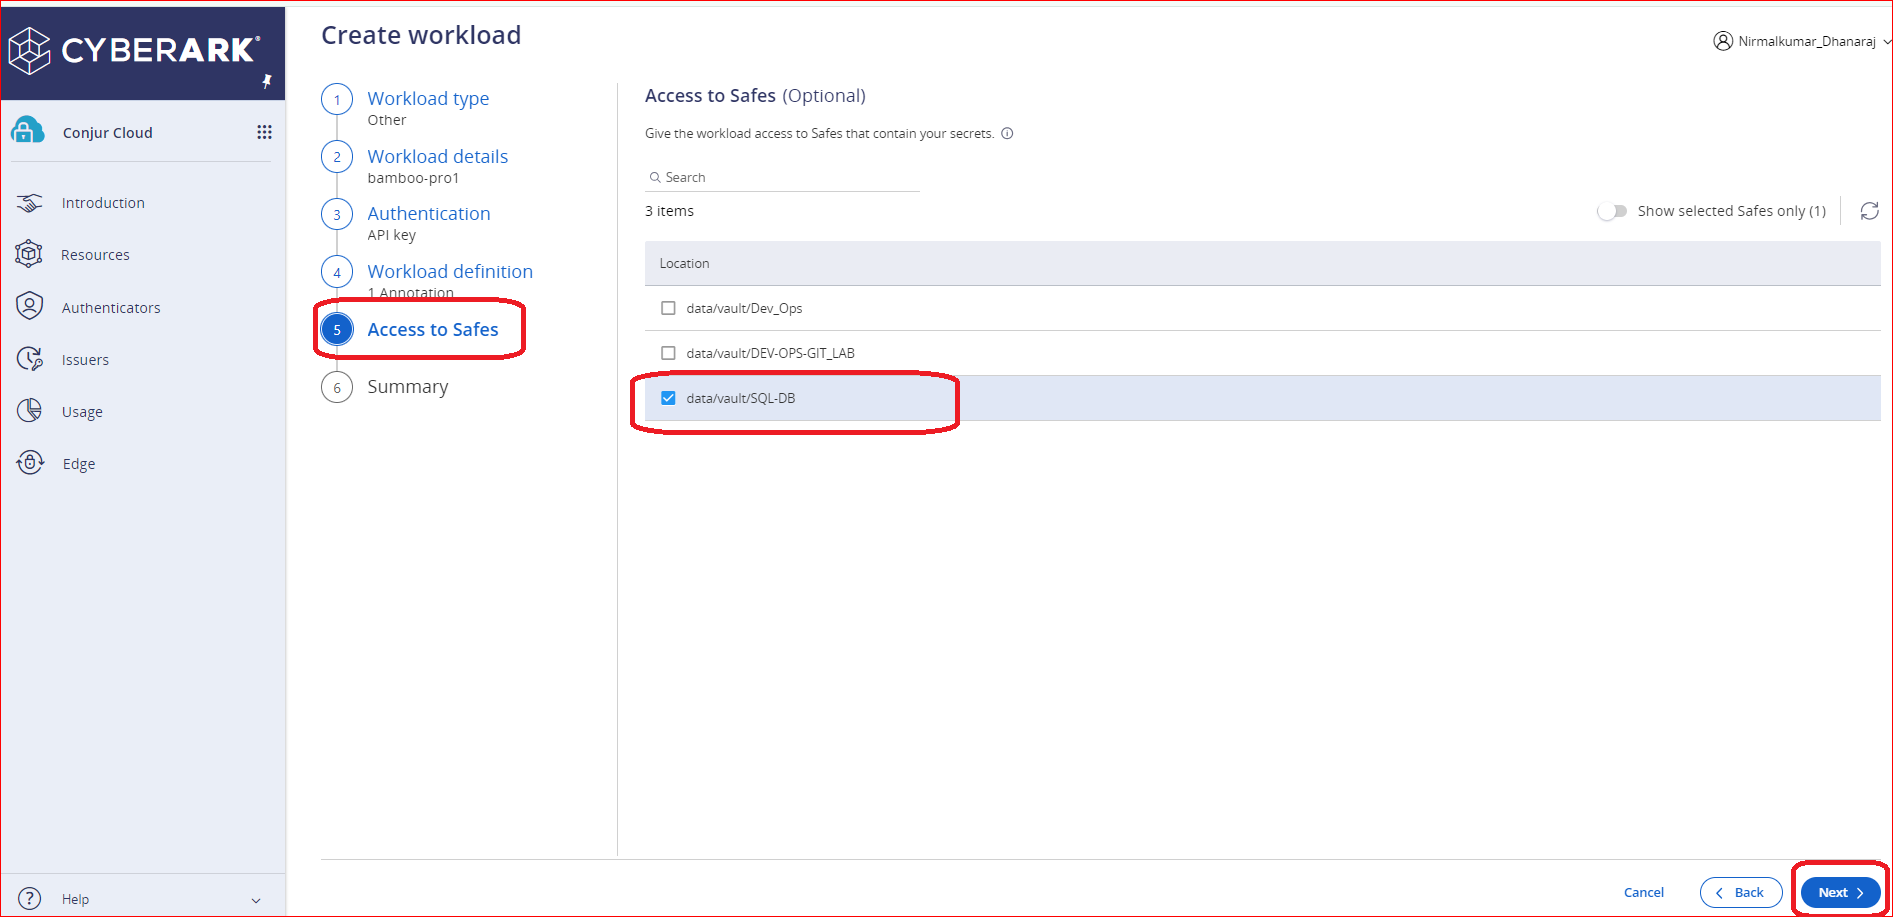The width and height of the screenshot is (1893, 917).
Task: Click the Issuers sidebar icon
Action: (30, 359)
